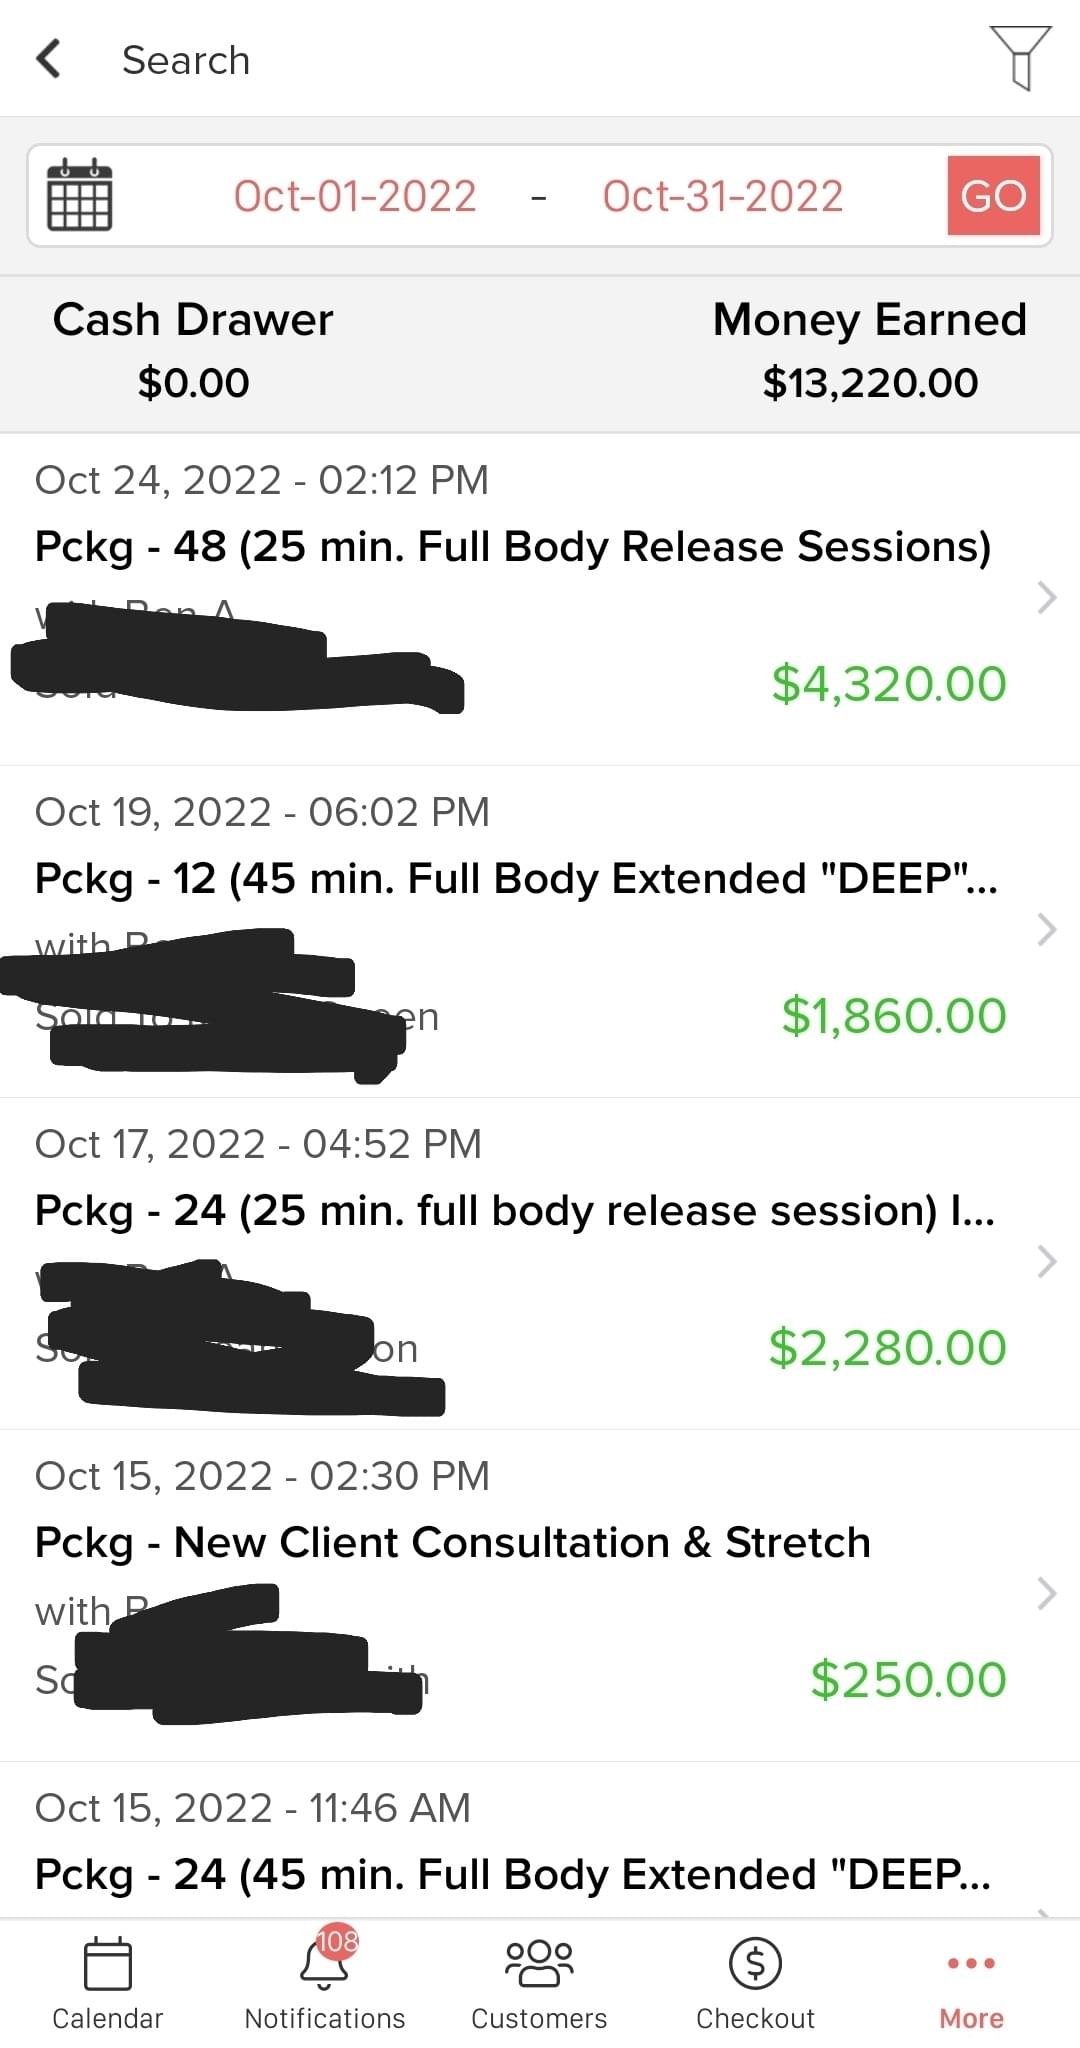The image size is (1080, 2048).
Task: Change end date Oct-31-2022
Action: click(723, 196)
